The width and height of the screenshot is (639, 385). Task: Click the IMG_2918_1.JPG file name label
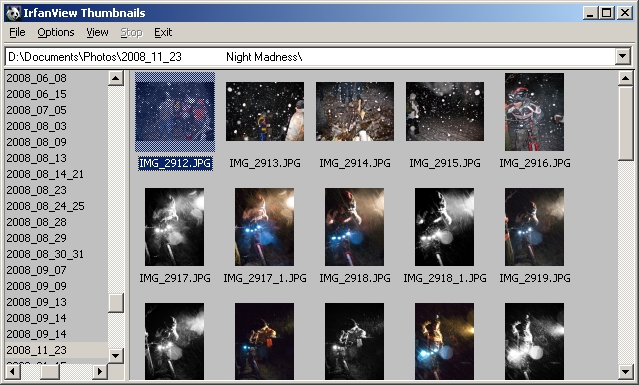(x=445, y=278)
